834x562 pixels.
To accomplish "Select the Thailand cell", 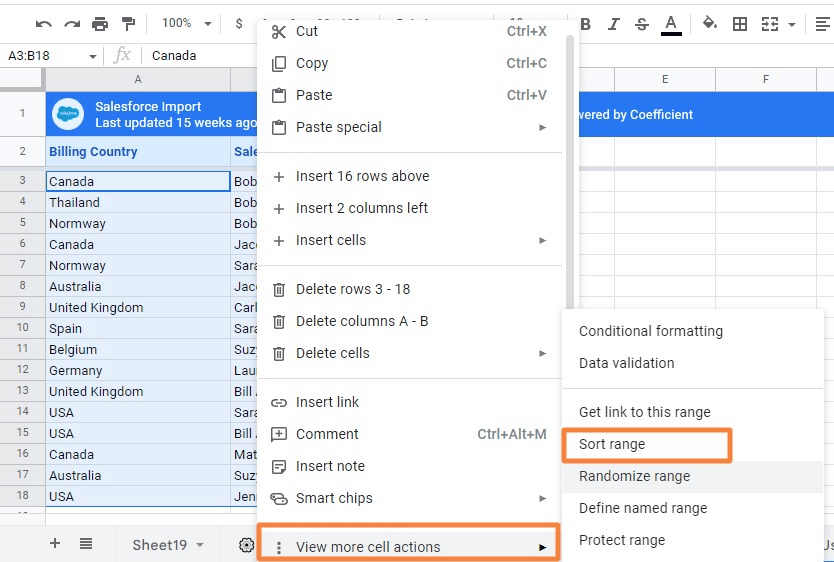I will pyautogui.click(x=138, y=203).
